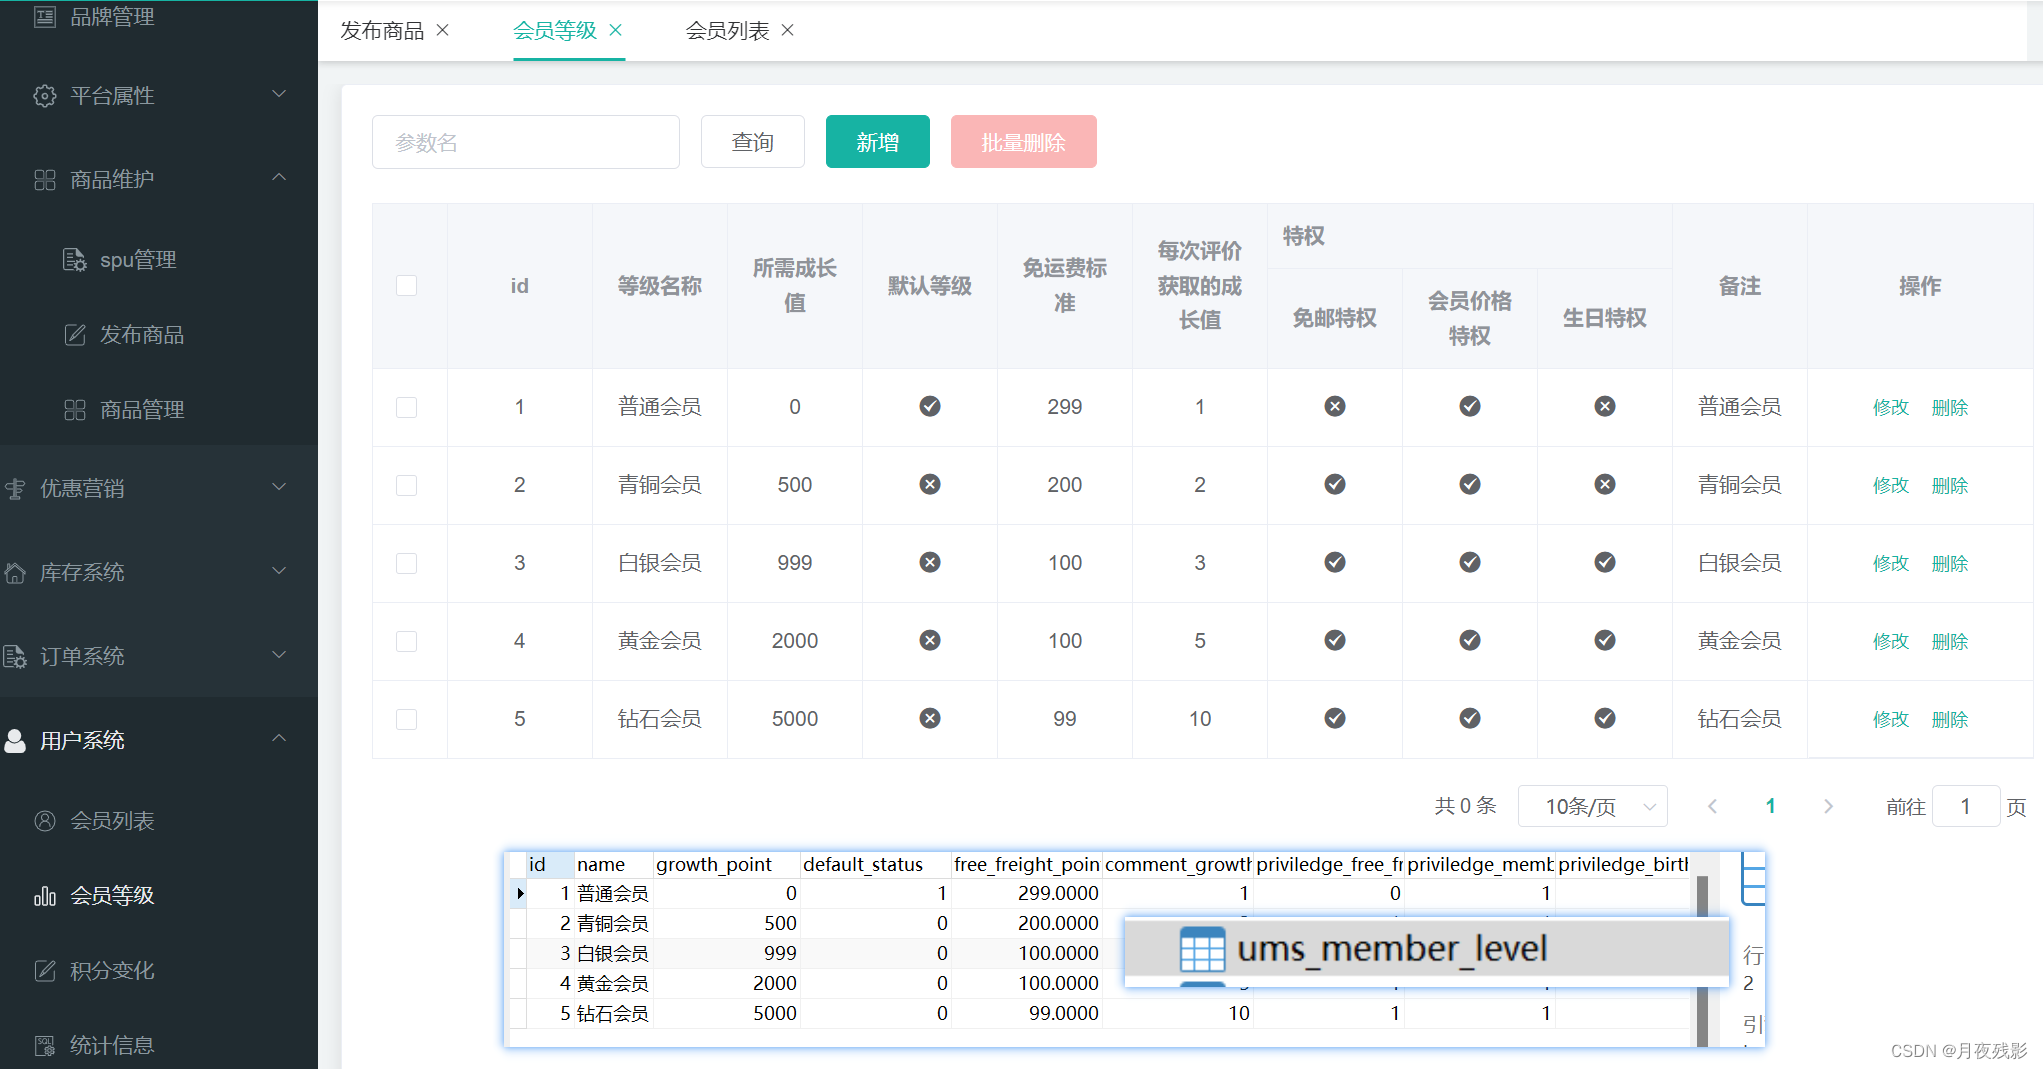Click the 统计信息 icon
Viewport: 2043px width, 1069px height.
45,1045
